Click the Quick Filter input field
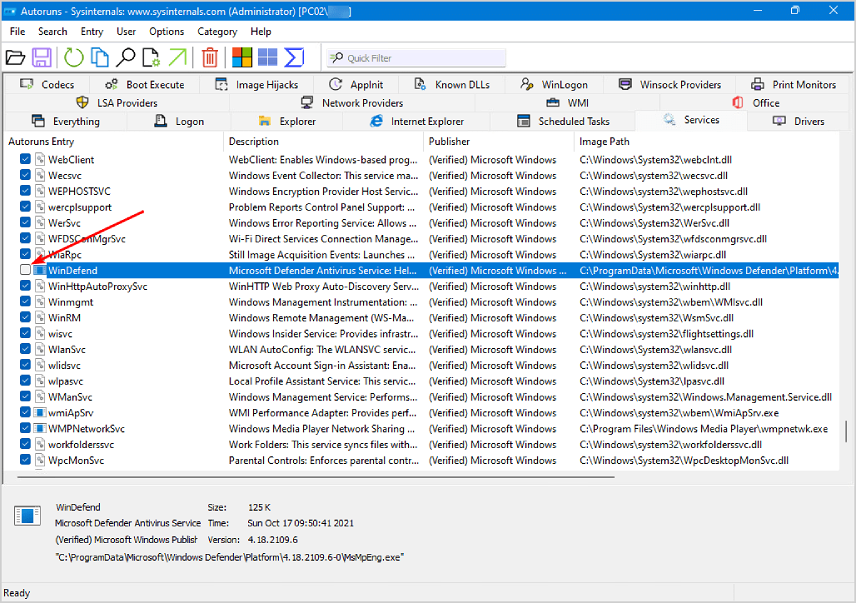The height and width of the screenshot is (603, 856). click(417, 58)
